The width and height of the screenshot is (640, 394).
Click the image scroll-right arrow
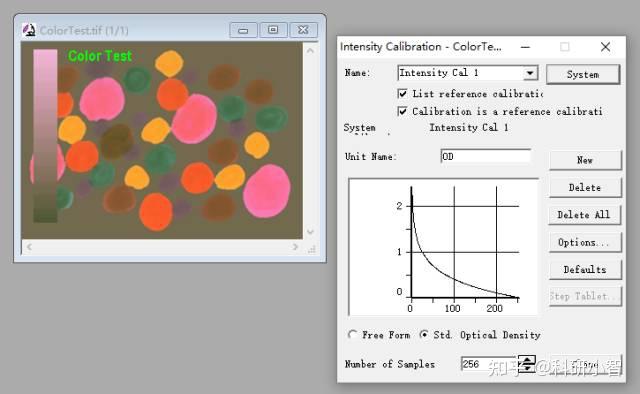tap(295, 247)
